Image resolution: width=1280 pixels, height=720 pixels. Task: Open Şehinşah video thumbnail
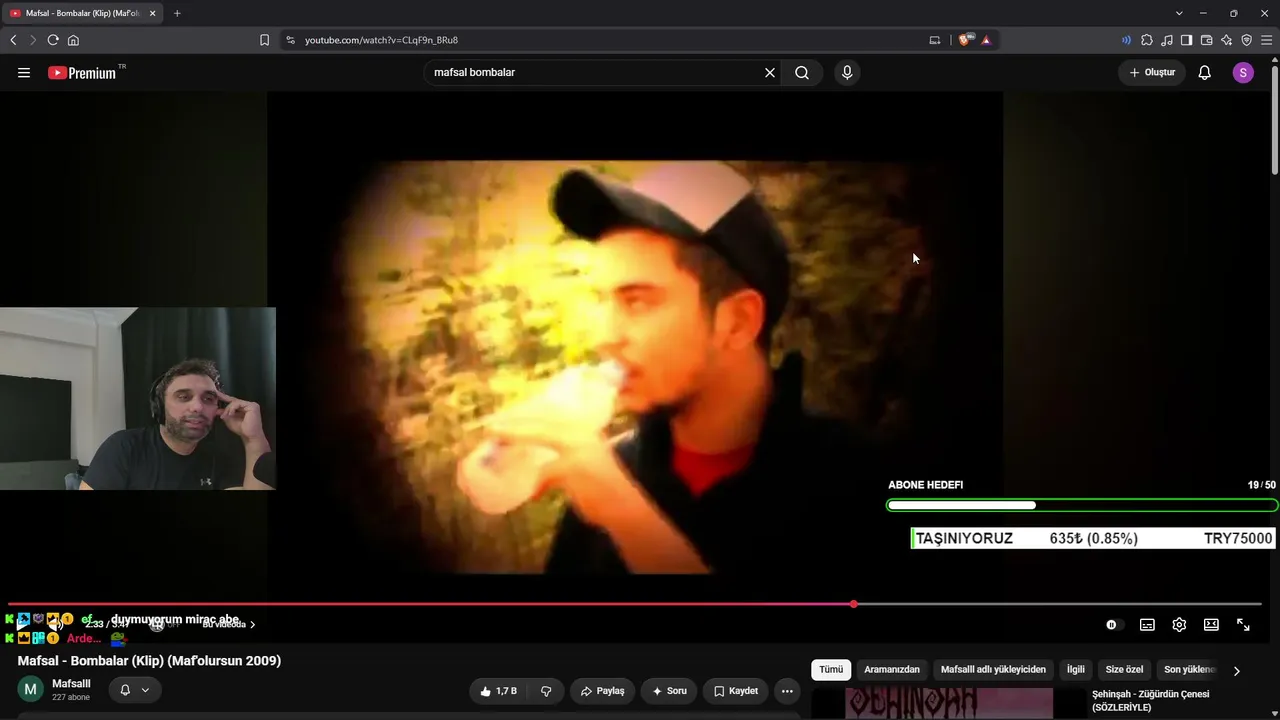point(949,704)
